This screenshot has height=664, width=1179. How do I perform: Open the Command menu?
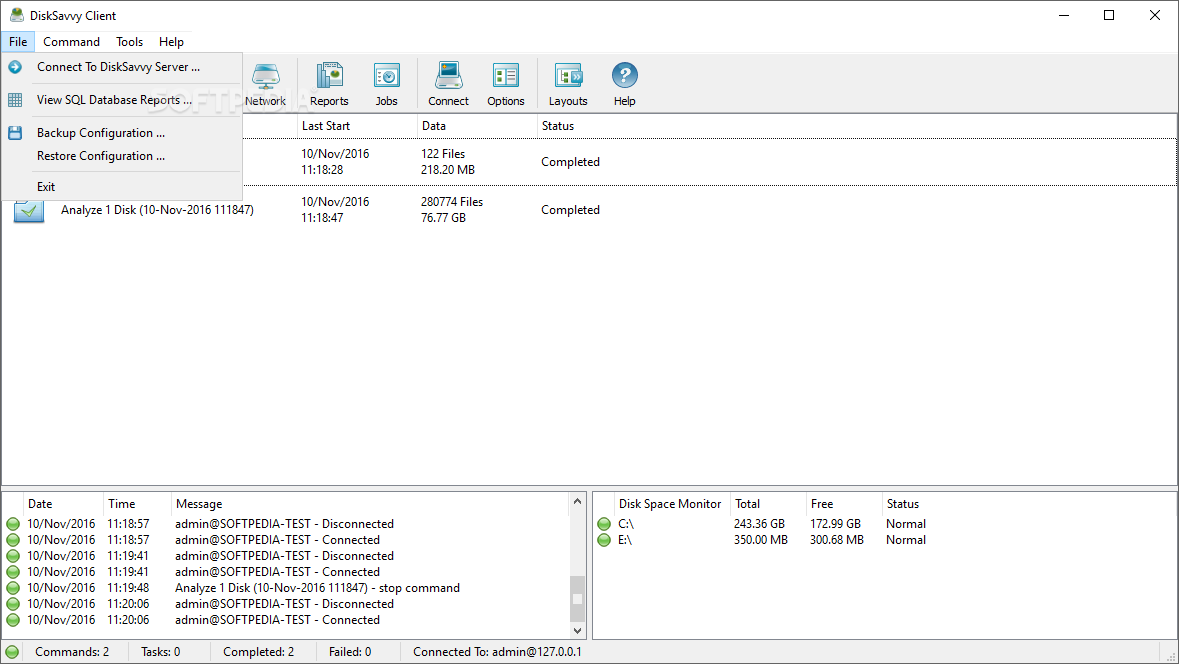[x=71, y=42]
